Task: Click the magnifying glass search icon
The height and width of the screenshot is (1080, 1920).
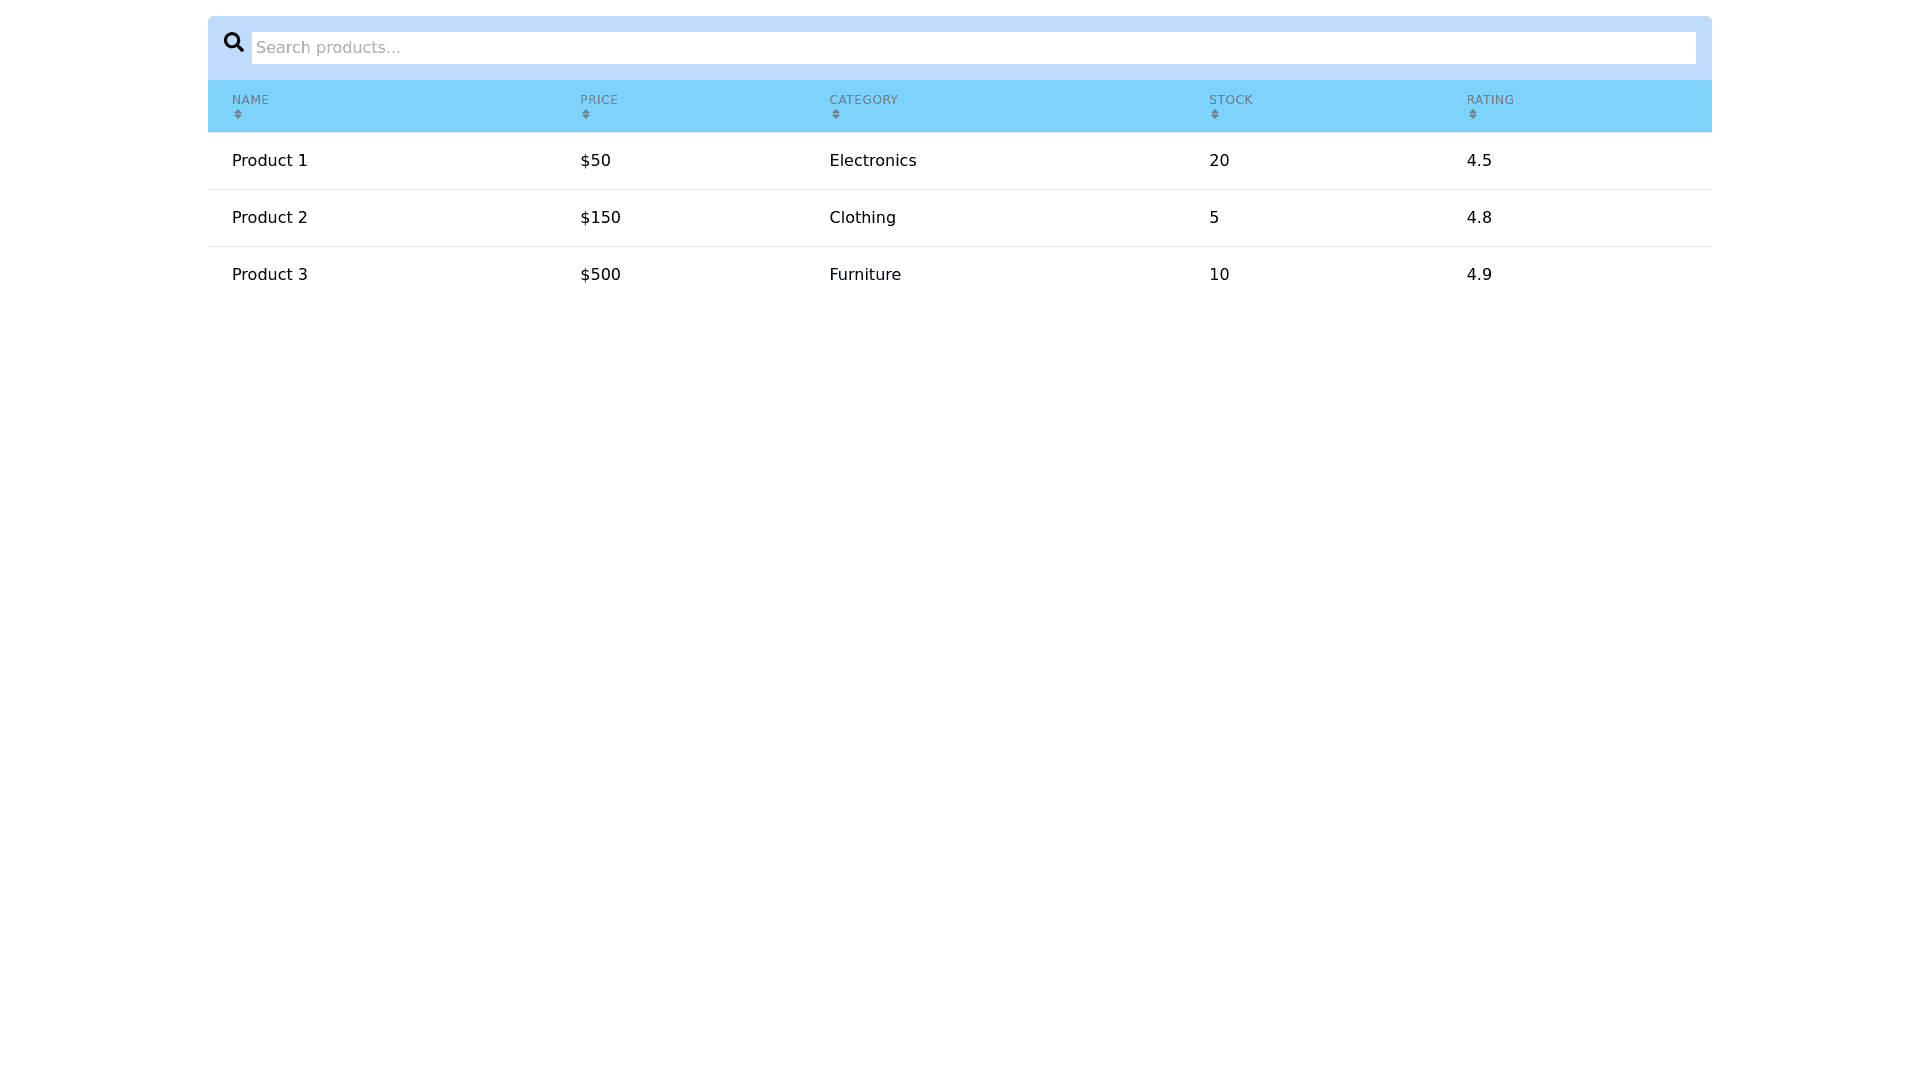Action: [x=233, y=42]
